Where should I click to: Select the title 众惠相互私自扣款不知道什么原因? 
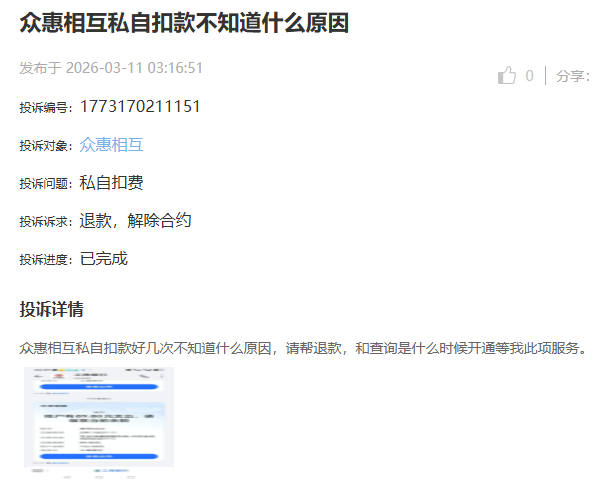click(x=184, y=23)
